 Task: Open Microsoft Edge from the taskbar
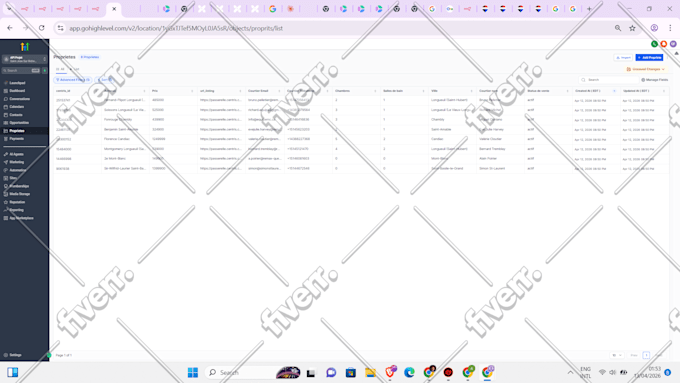click(409, 372)
